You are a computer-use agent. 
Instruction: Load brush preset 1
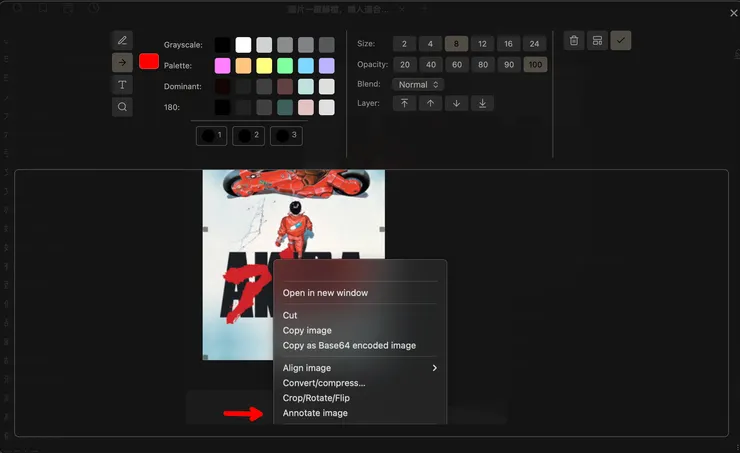[211, 136]
